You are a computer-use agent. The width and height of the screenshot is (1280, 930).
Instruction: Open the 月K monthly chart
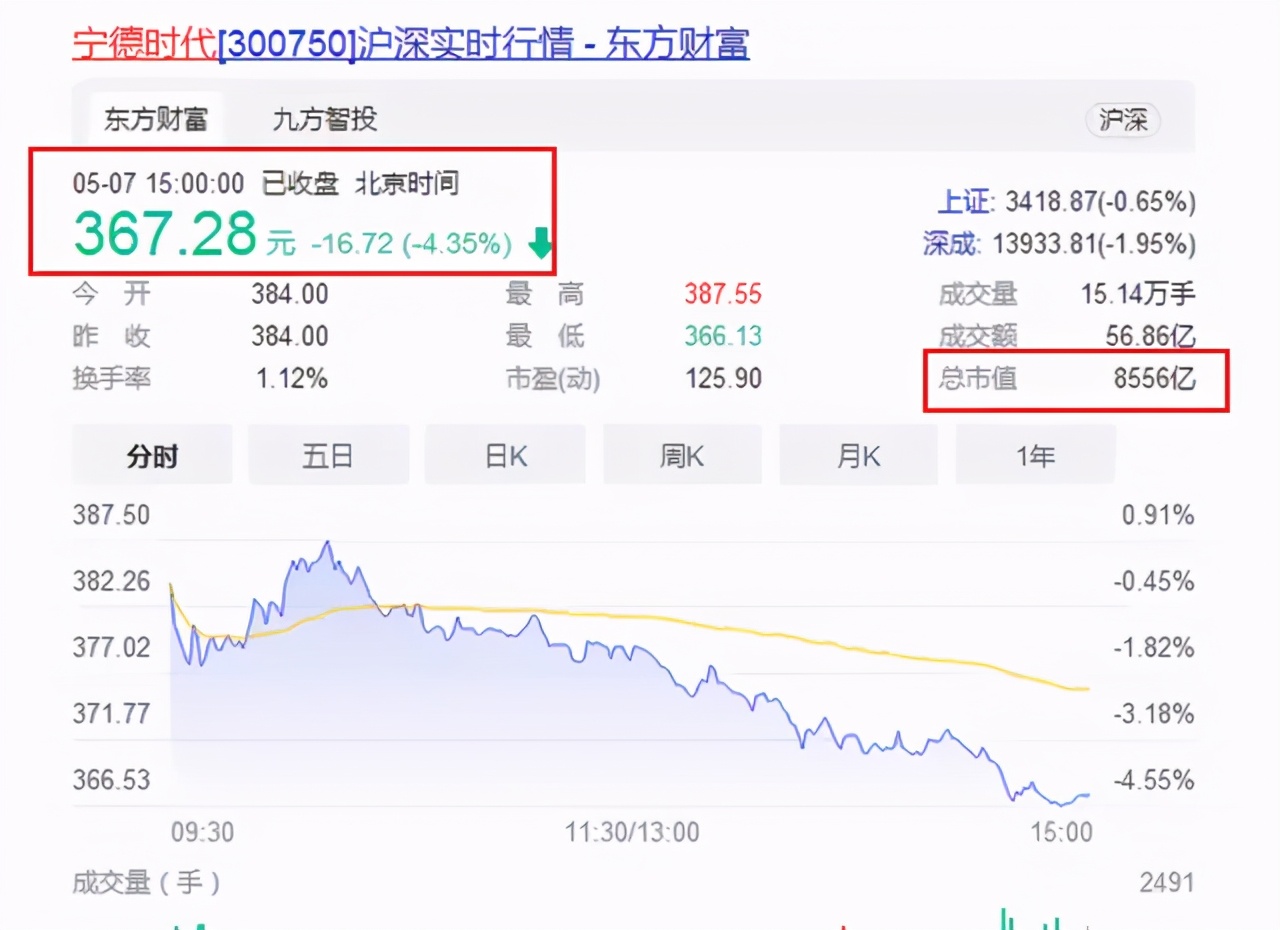tap(858, 455)
